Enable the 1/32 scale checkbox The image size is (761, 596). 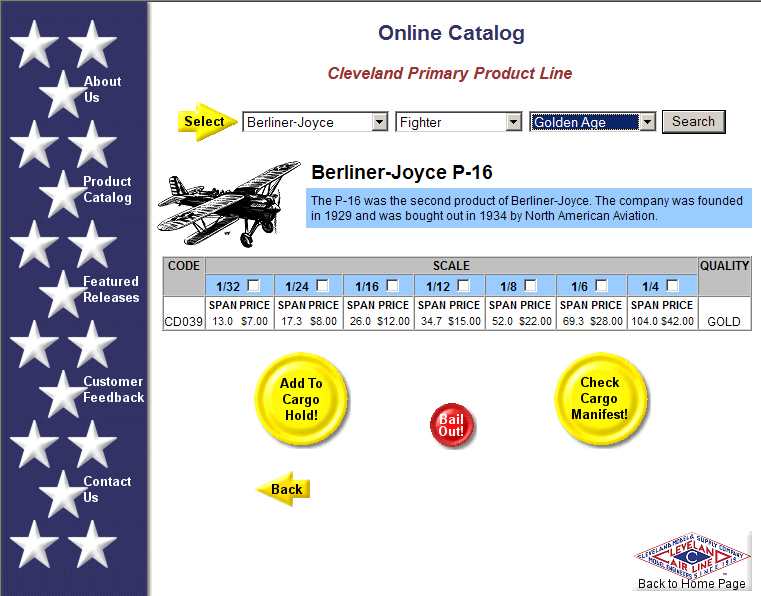[254, 285]
